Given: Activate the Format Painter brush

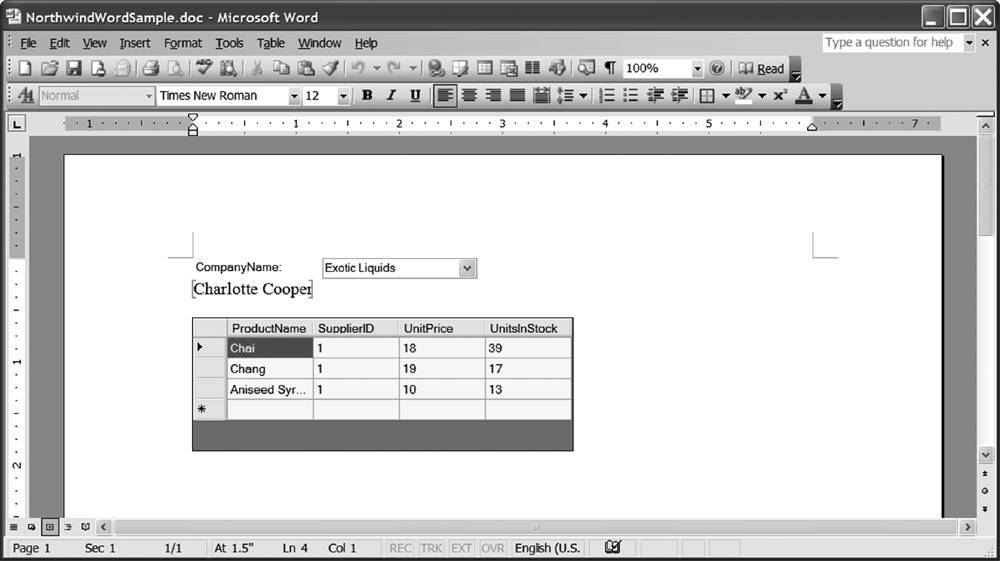Looking at the screenshot, I should tap(330, 68).
